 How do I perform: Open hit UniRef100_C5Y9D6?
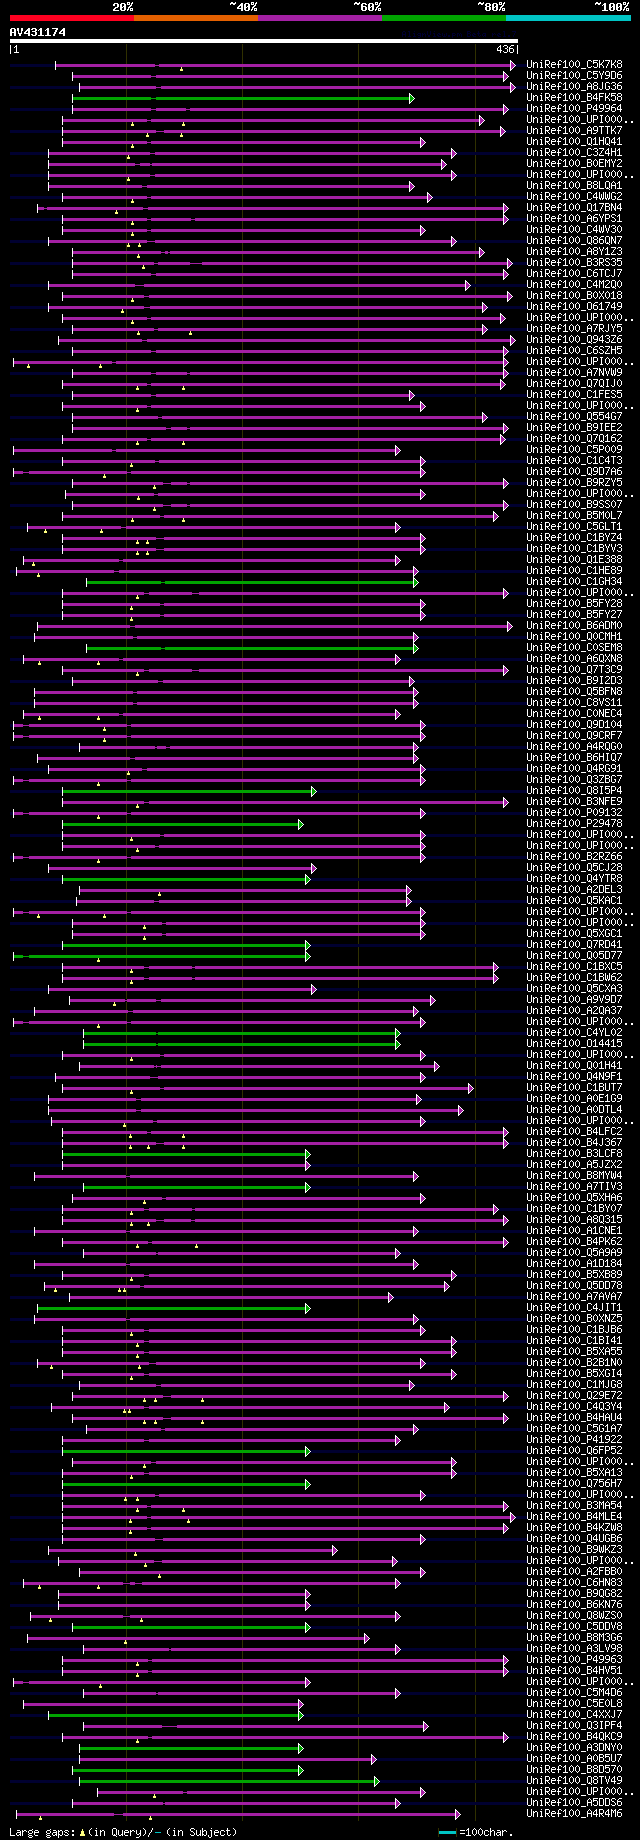pyautogui.click(x=574, y=75)
